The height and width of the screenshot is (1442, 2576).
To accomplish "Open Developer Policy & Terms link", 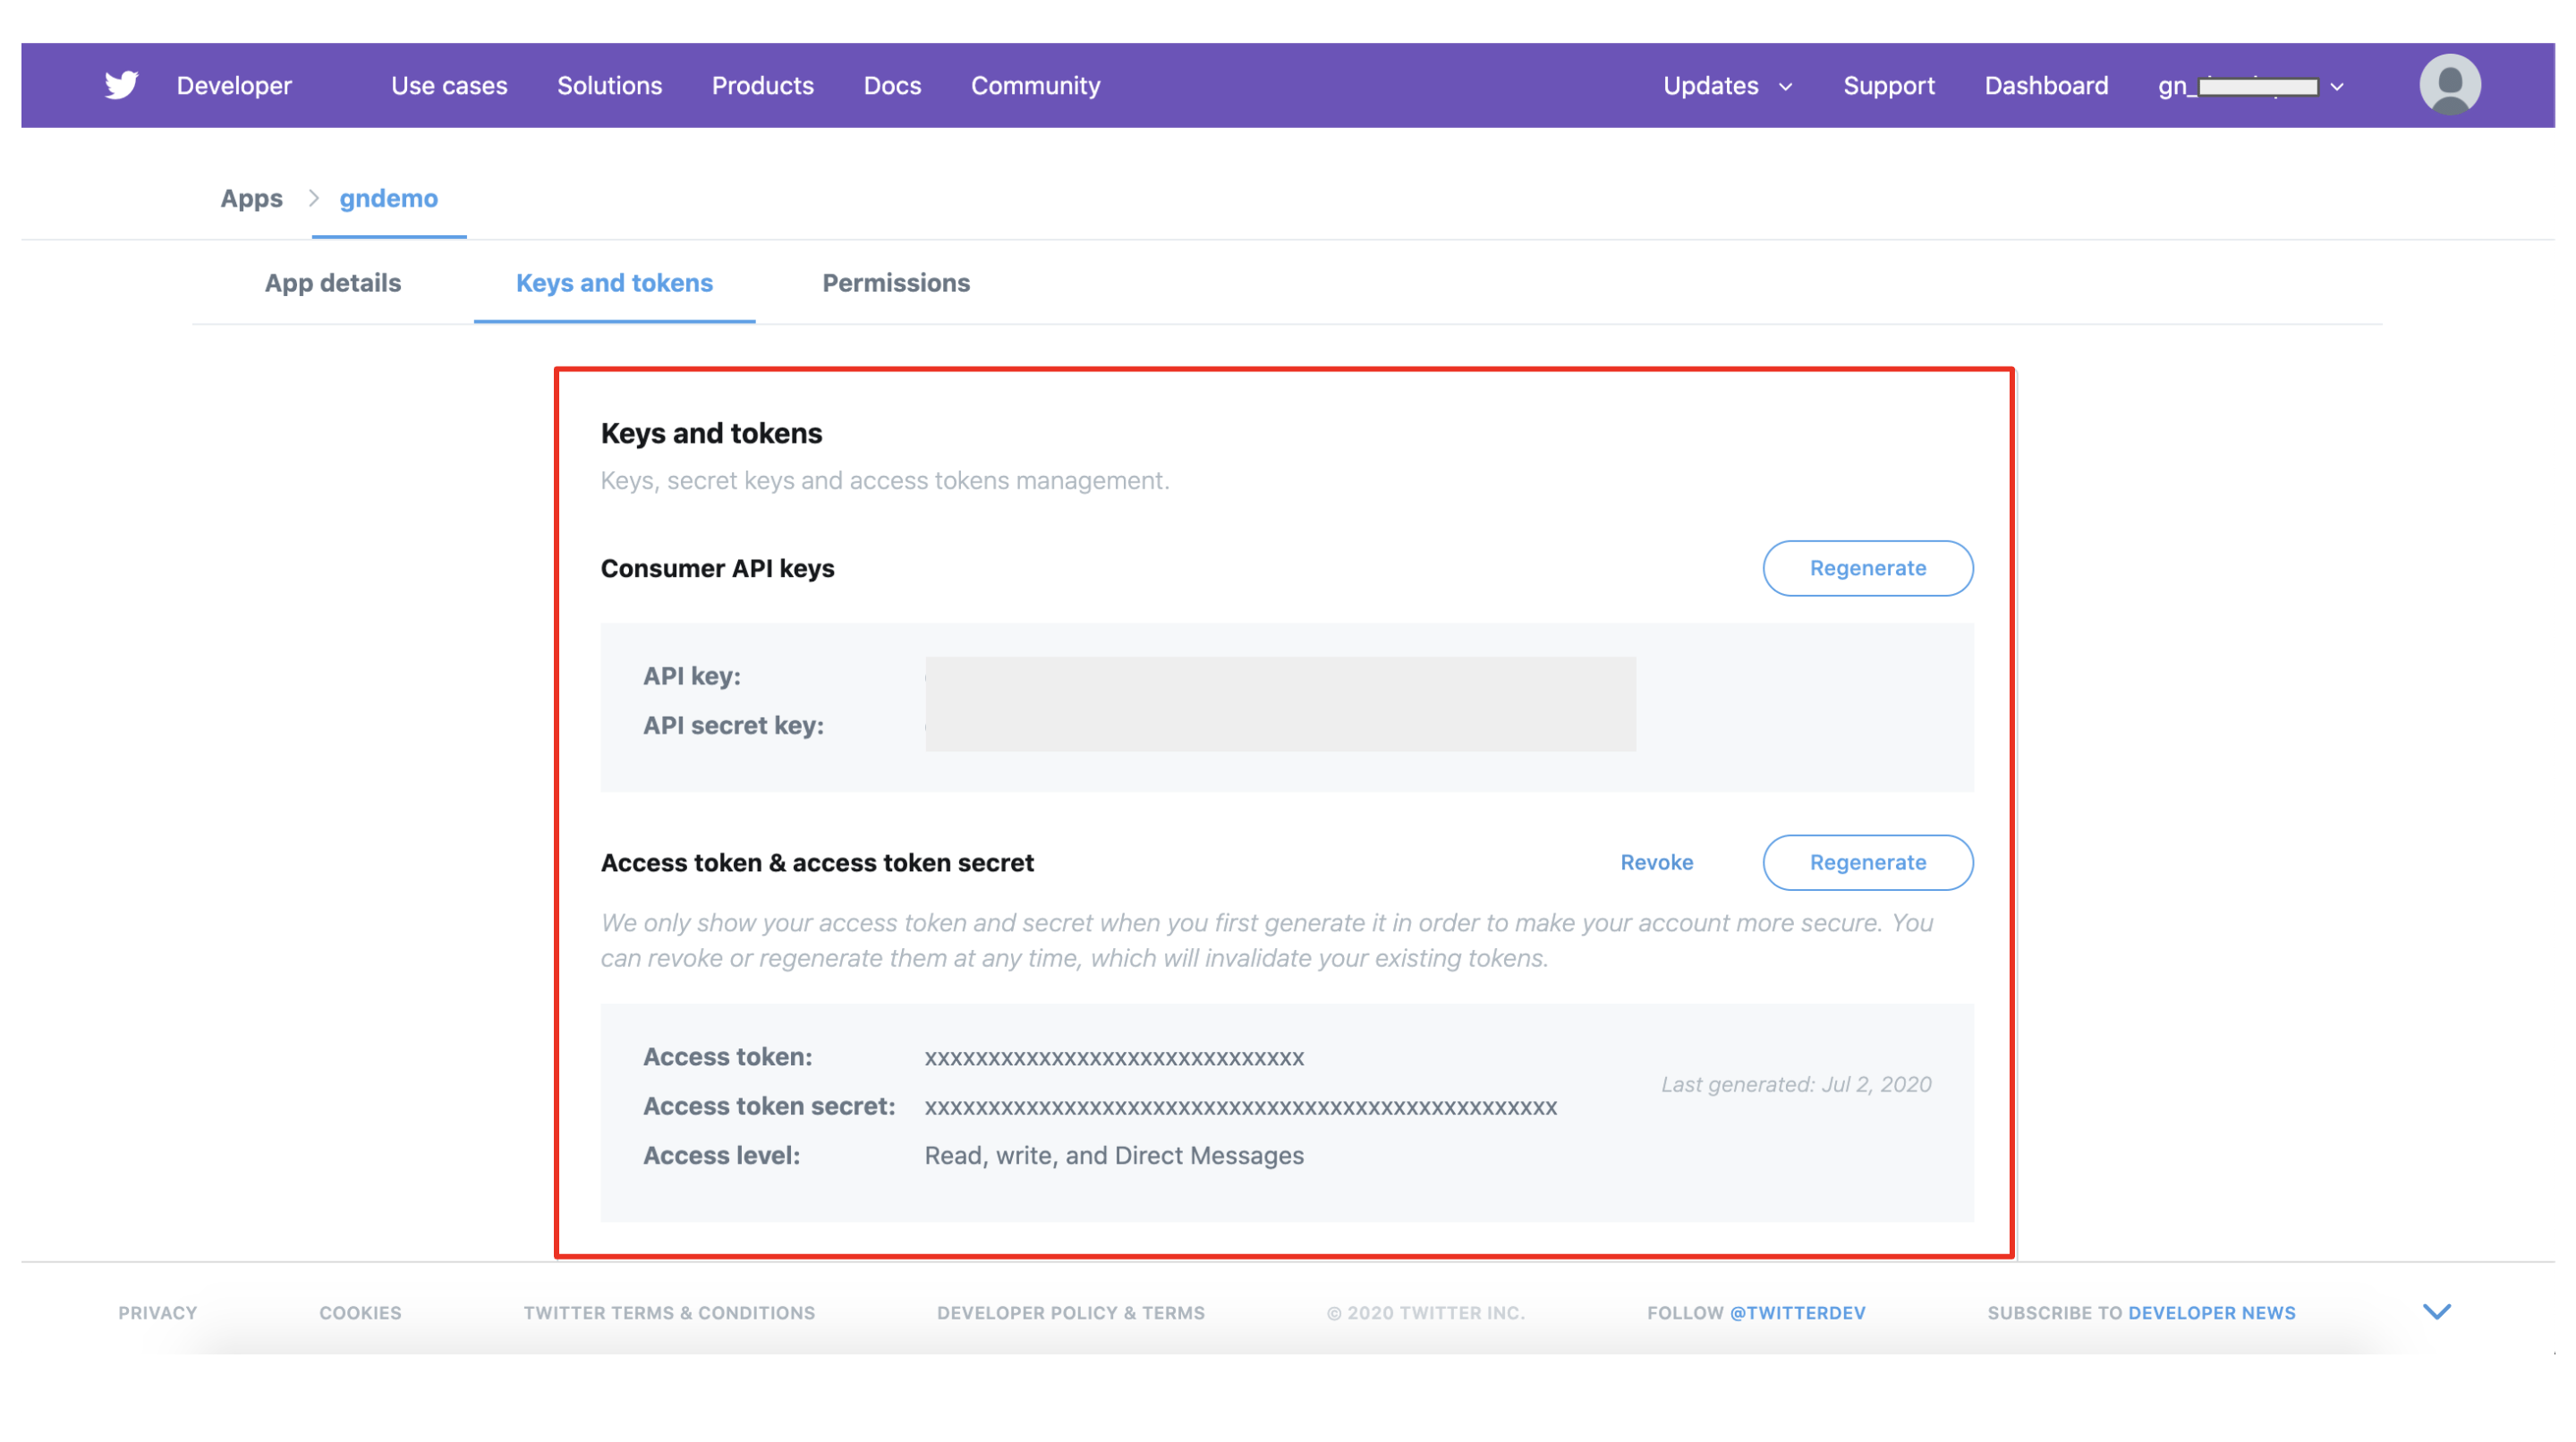I will click(1070, 1313).
